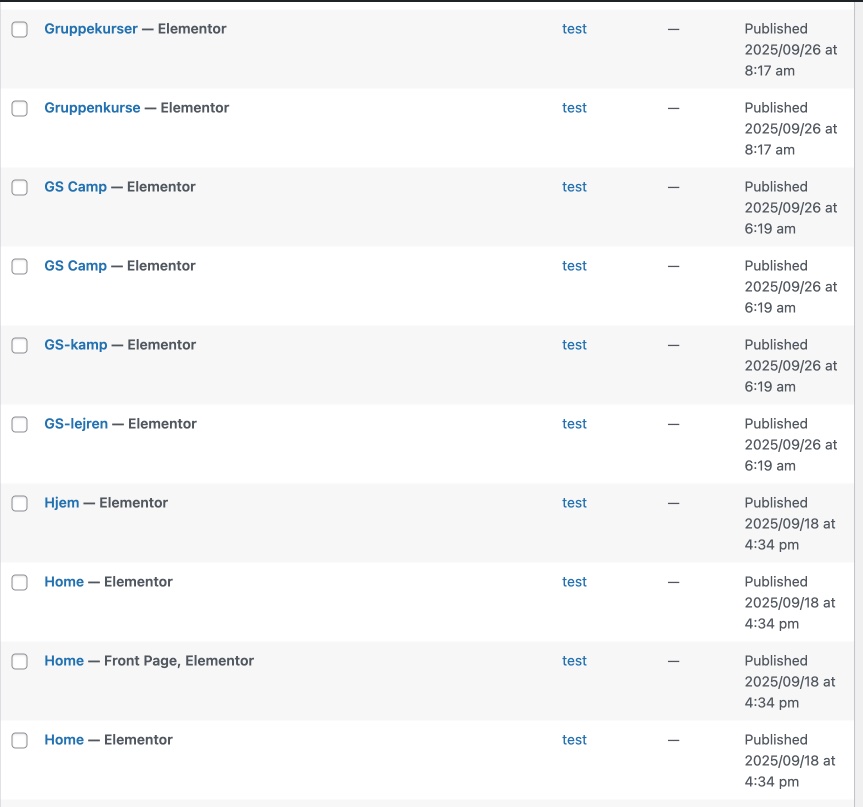Image resolution: width=863 pixels, height=807 pixels.
Task: Check the box beside GS-kamp
Action: [x=19, y=346]
